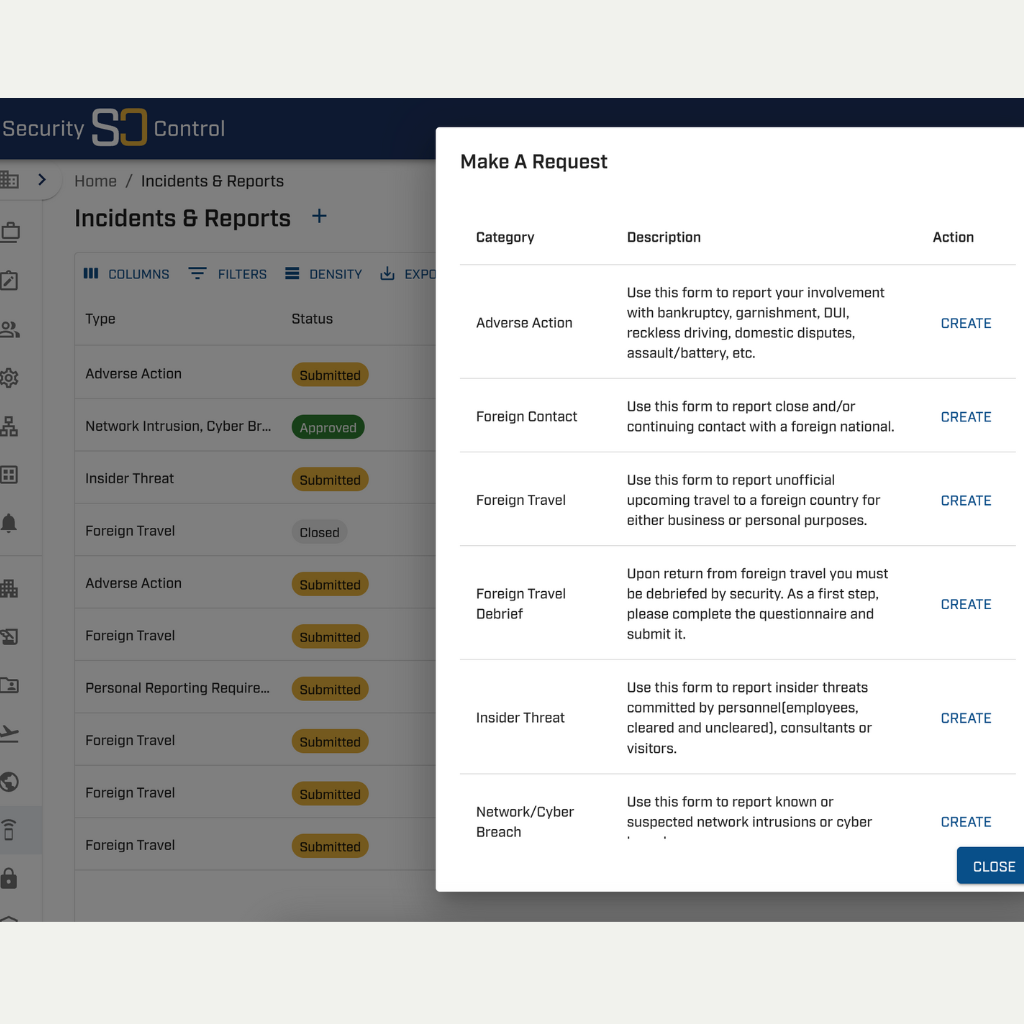1024x1024 pixels.
Task: Select the globe icon in the sidebar
Action: pyautogui.click(x=10, y=782)
